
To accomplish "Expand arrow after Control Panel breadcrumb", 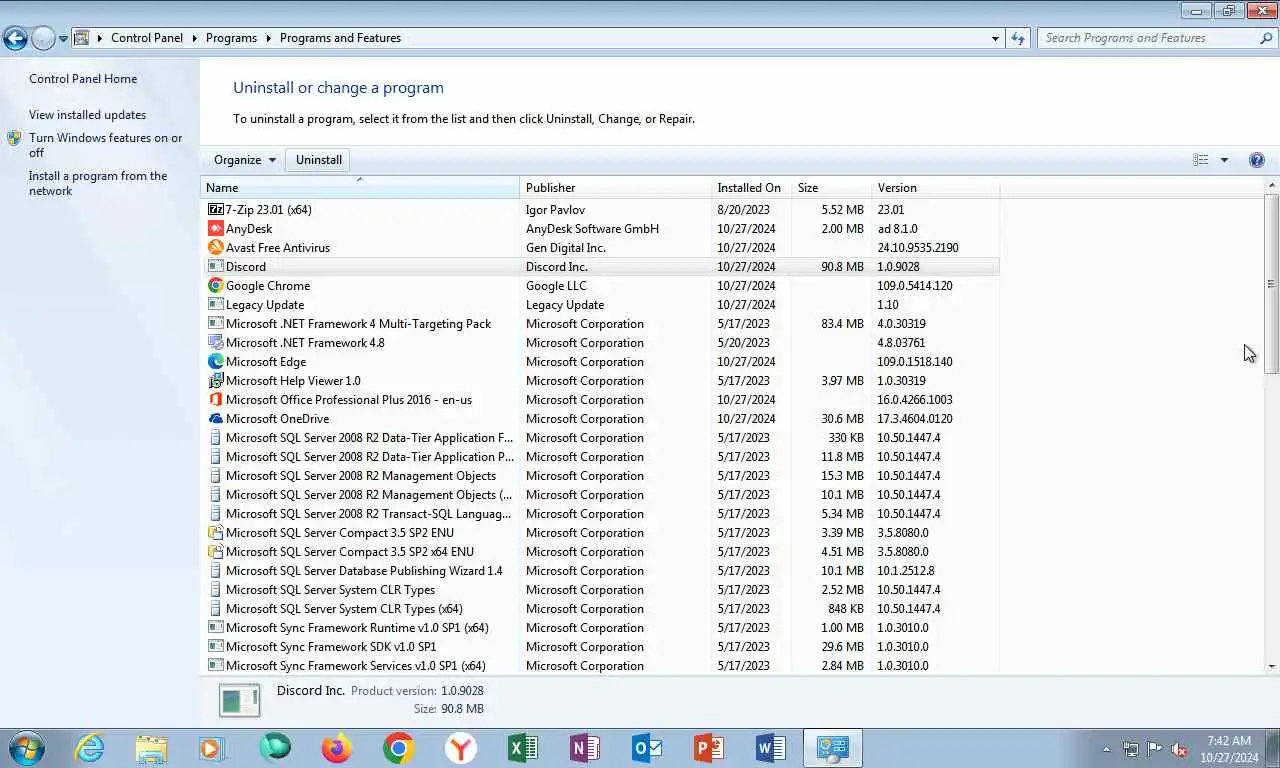I will tap(194, 38).
